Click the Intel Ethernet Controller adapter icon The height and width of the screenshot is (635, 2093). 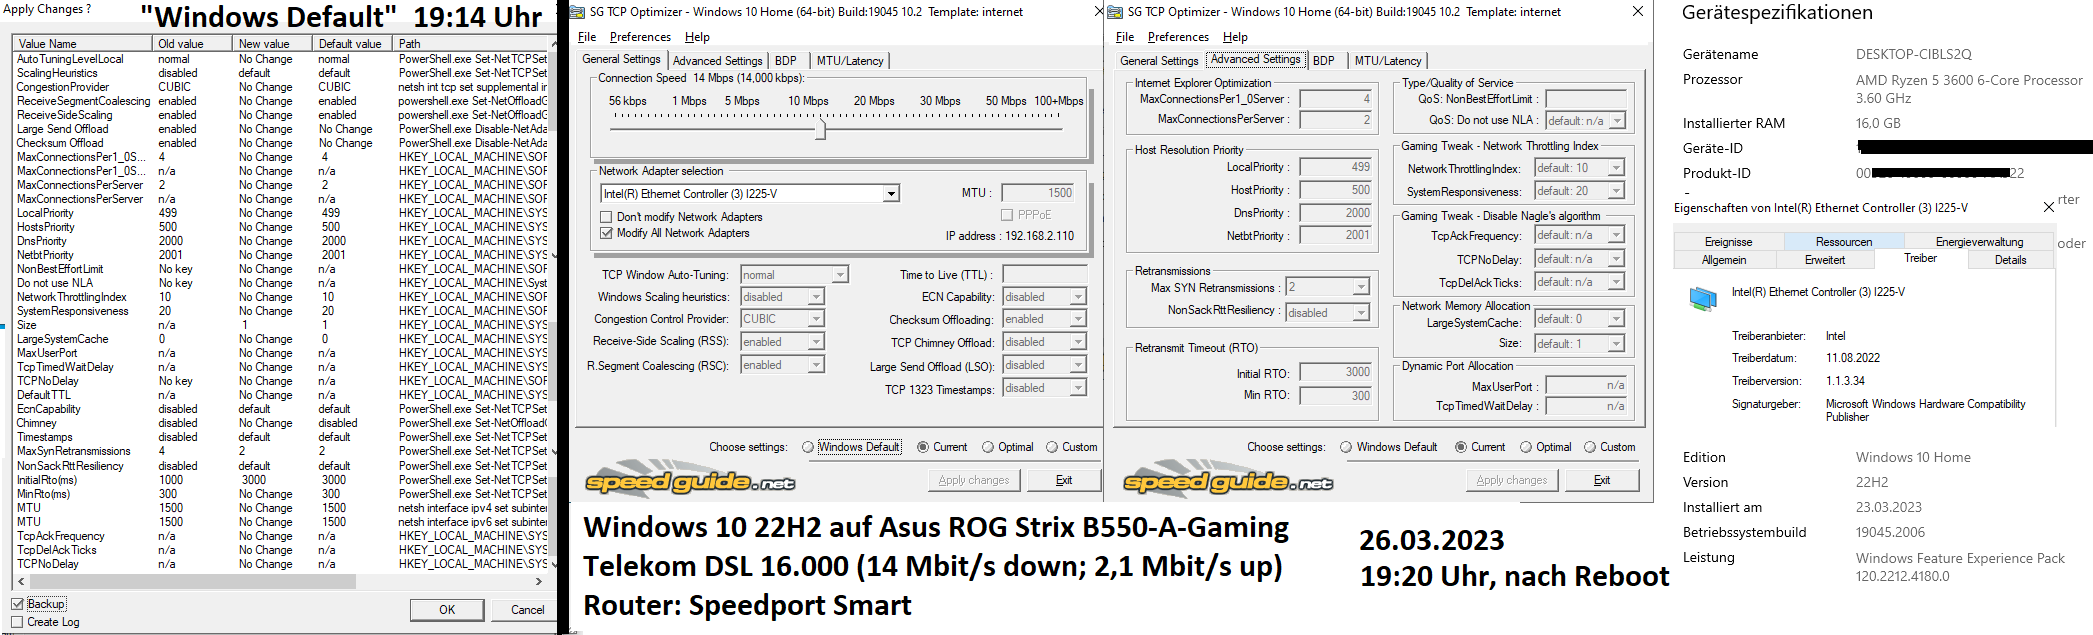[1702, 298]
